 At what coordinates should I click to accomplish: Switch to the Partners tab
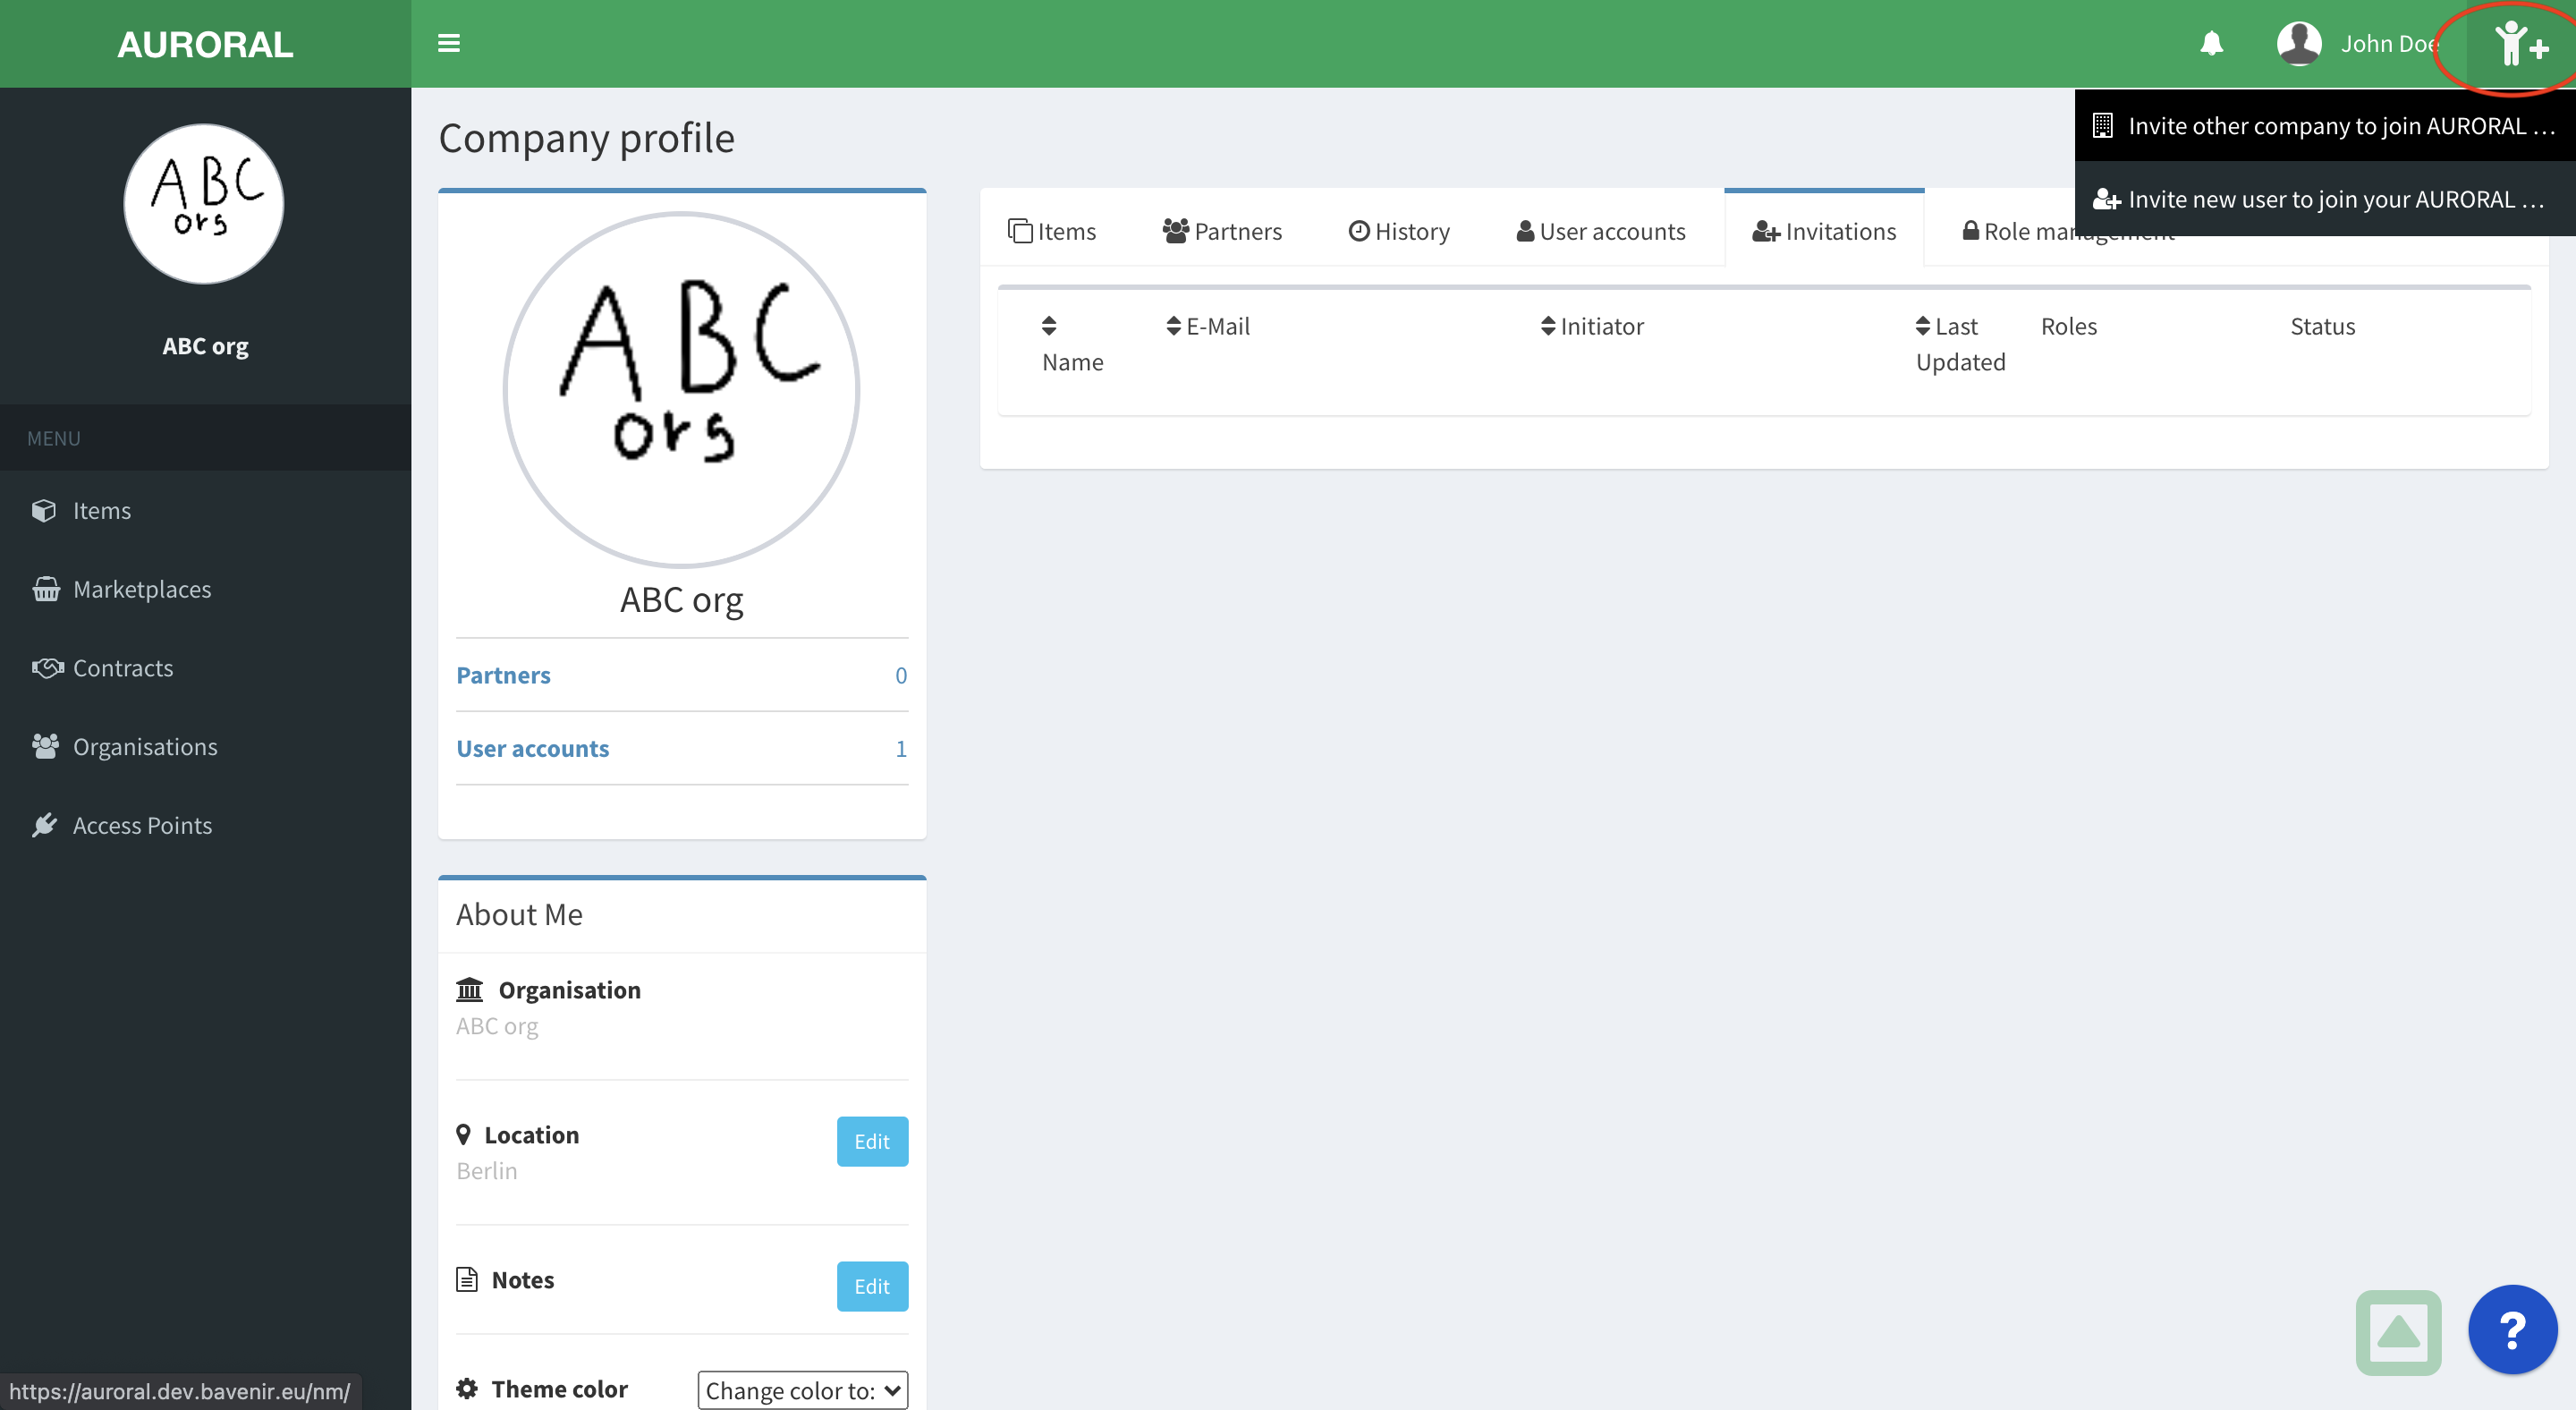[1221, 231]
